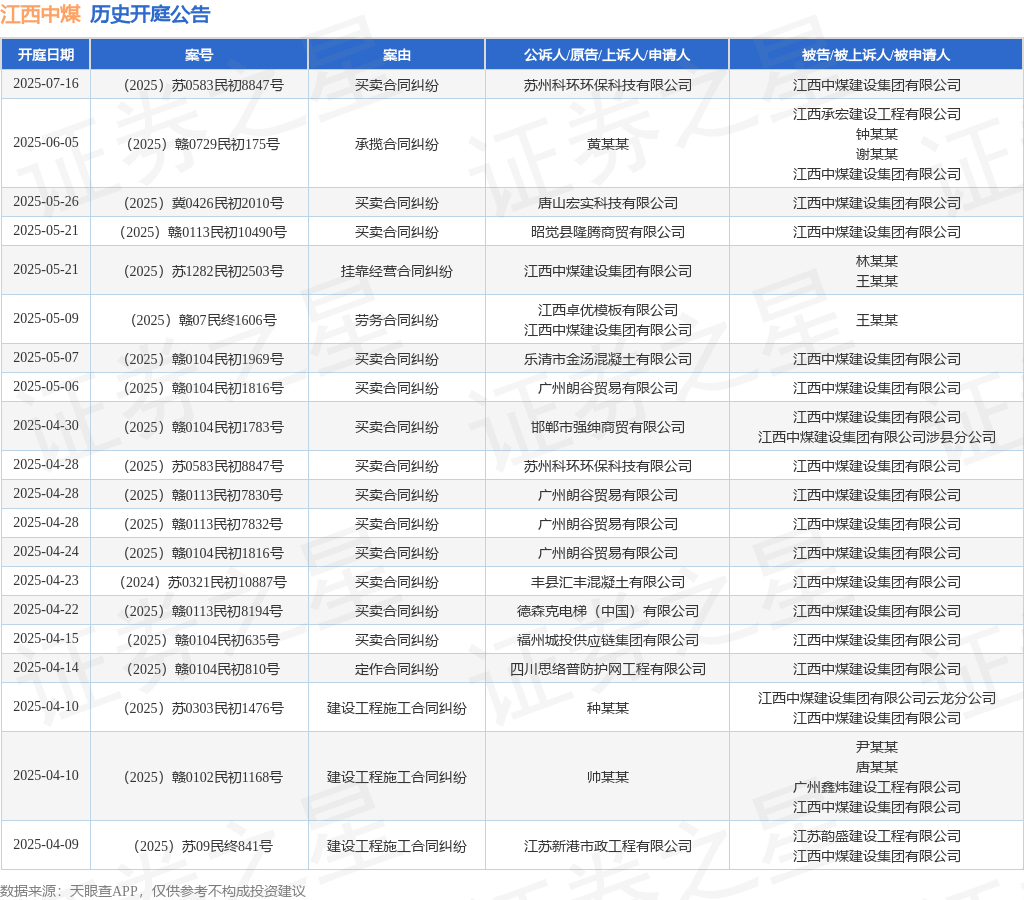Click the 被告/被上诉人/被申请人 header
The height and width of the screenshot is (900, 1024).
[876, 55]
